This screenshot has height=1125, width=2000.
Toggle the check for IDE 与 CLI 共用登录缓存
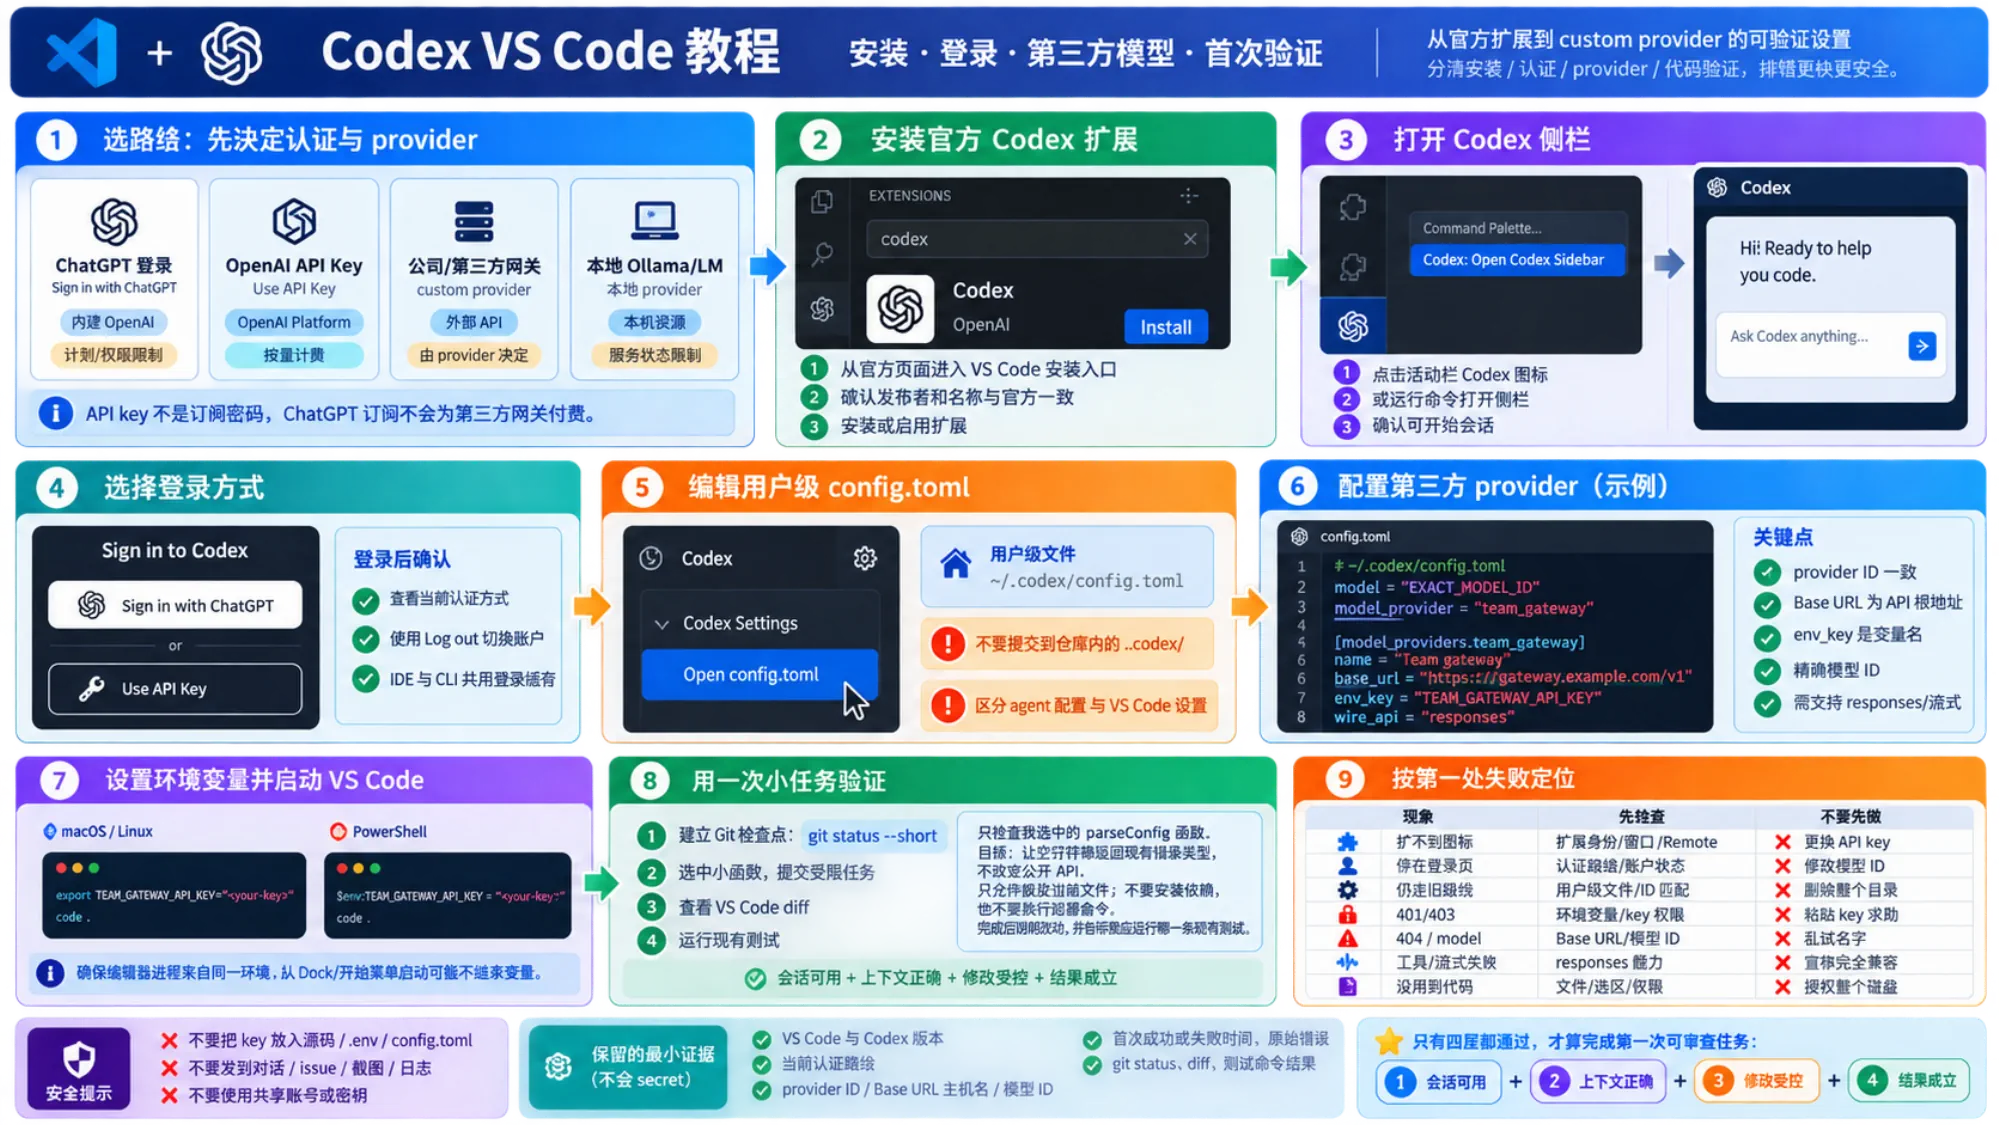(x=366, y=679)
